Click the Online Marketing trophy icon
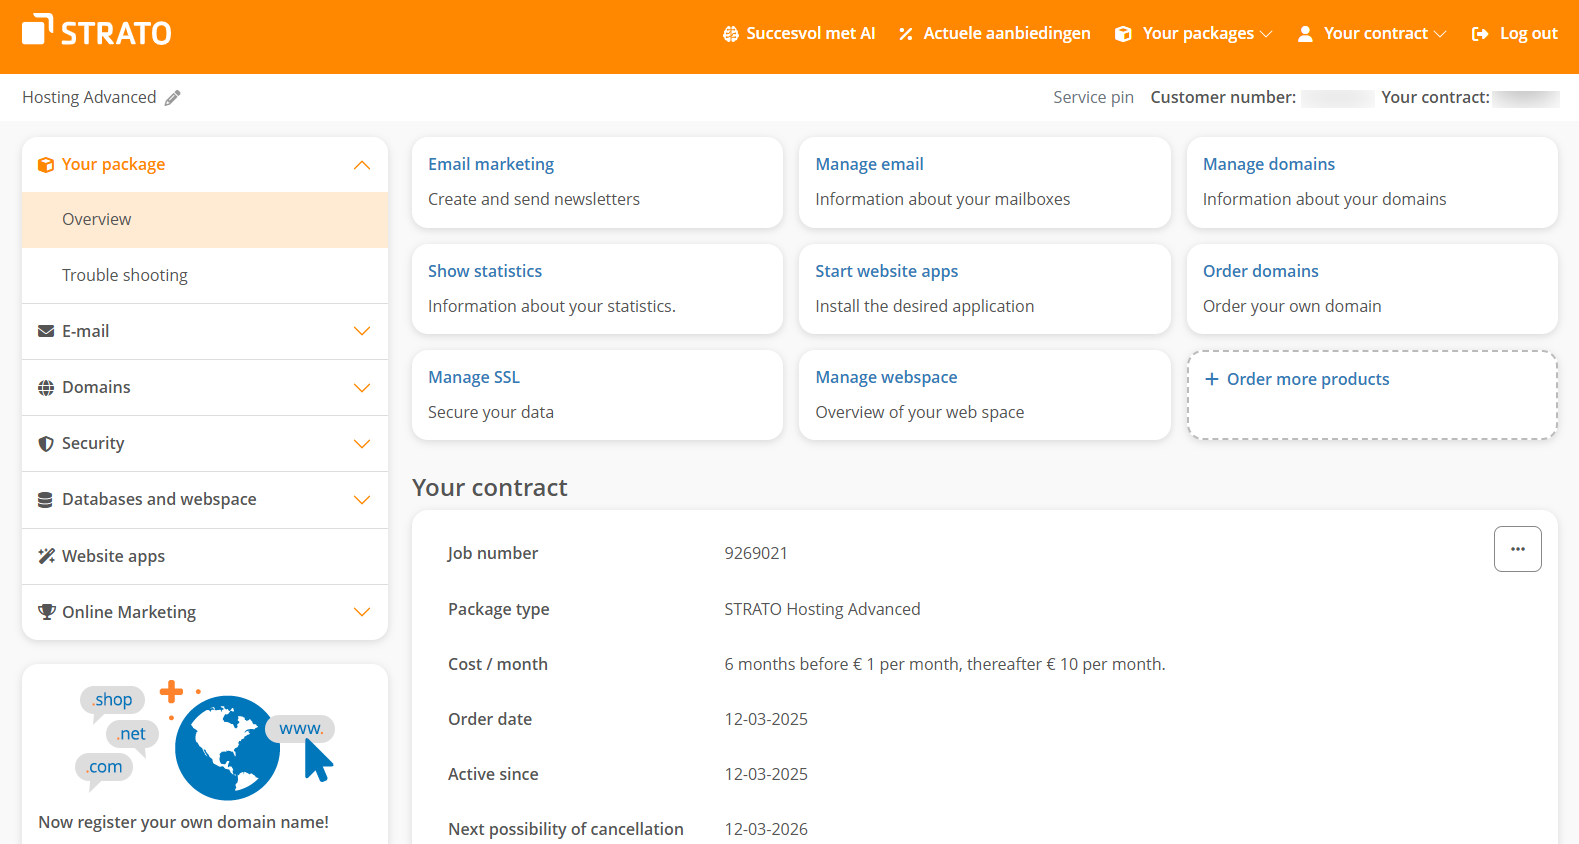 (46, 612)
